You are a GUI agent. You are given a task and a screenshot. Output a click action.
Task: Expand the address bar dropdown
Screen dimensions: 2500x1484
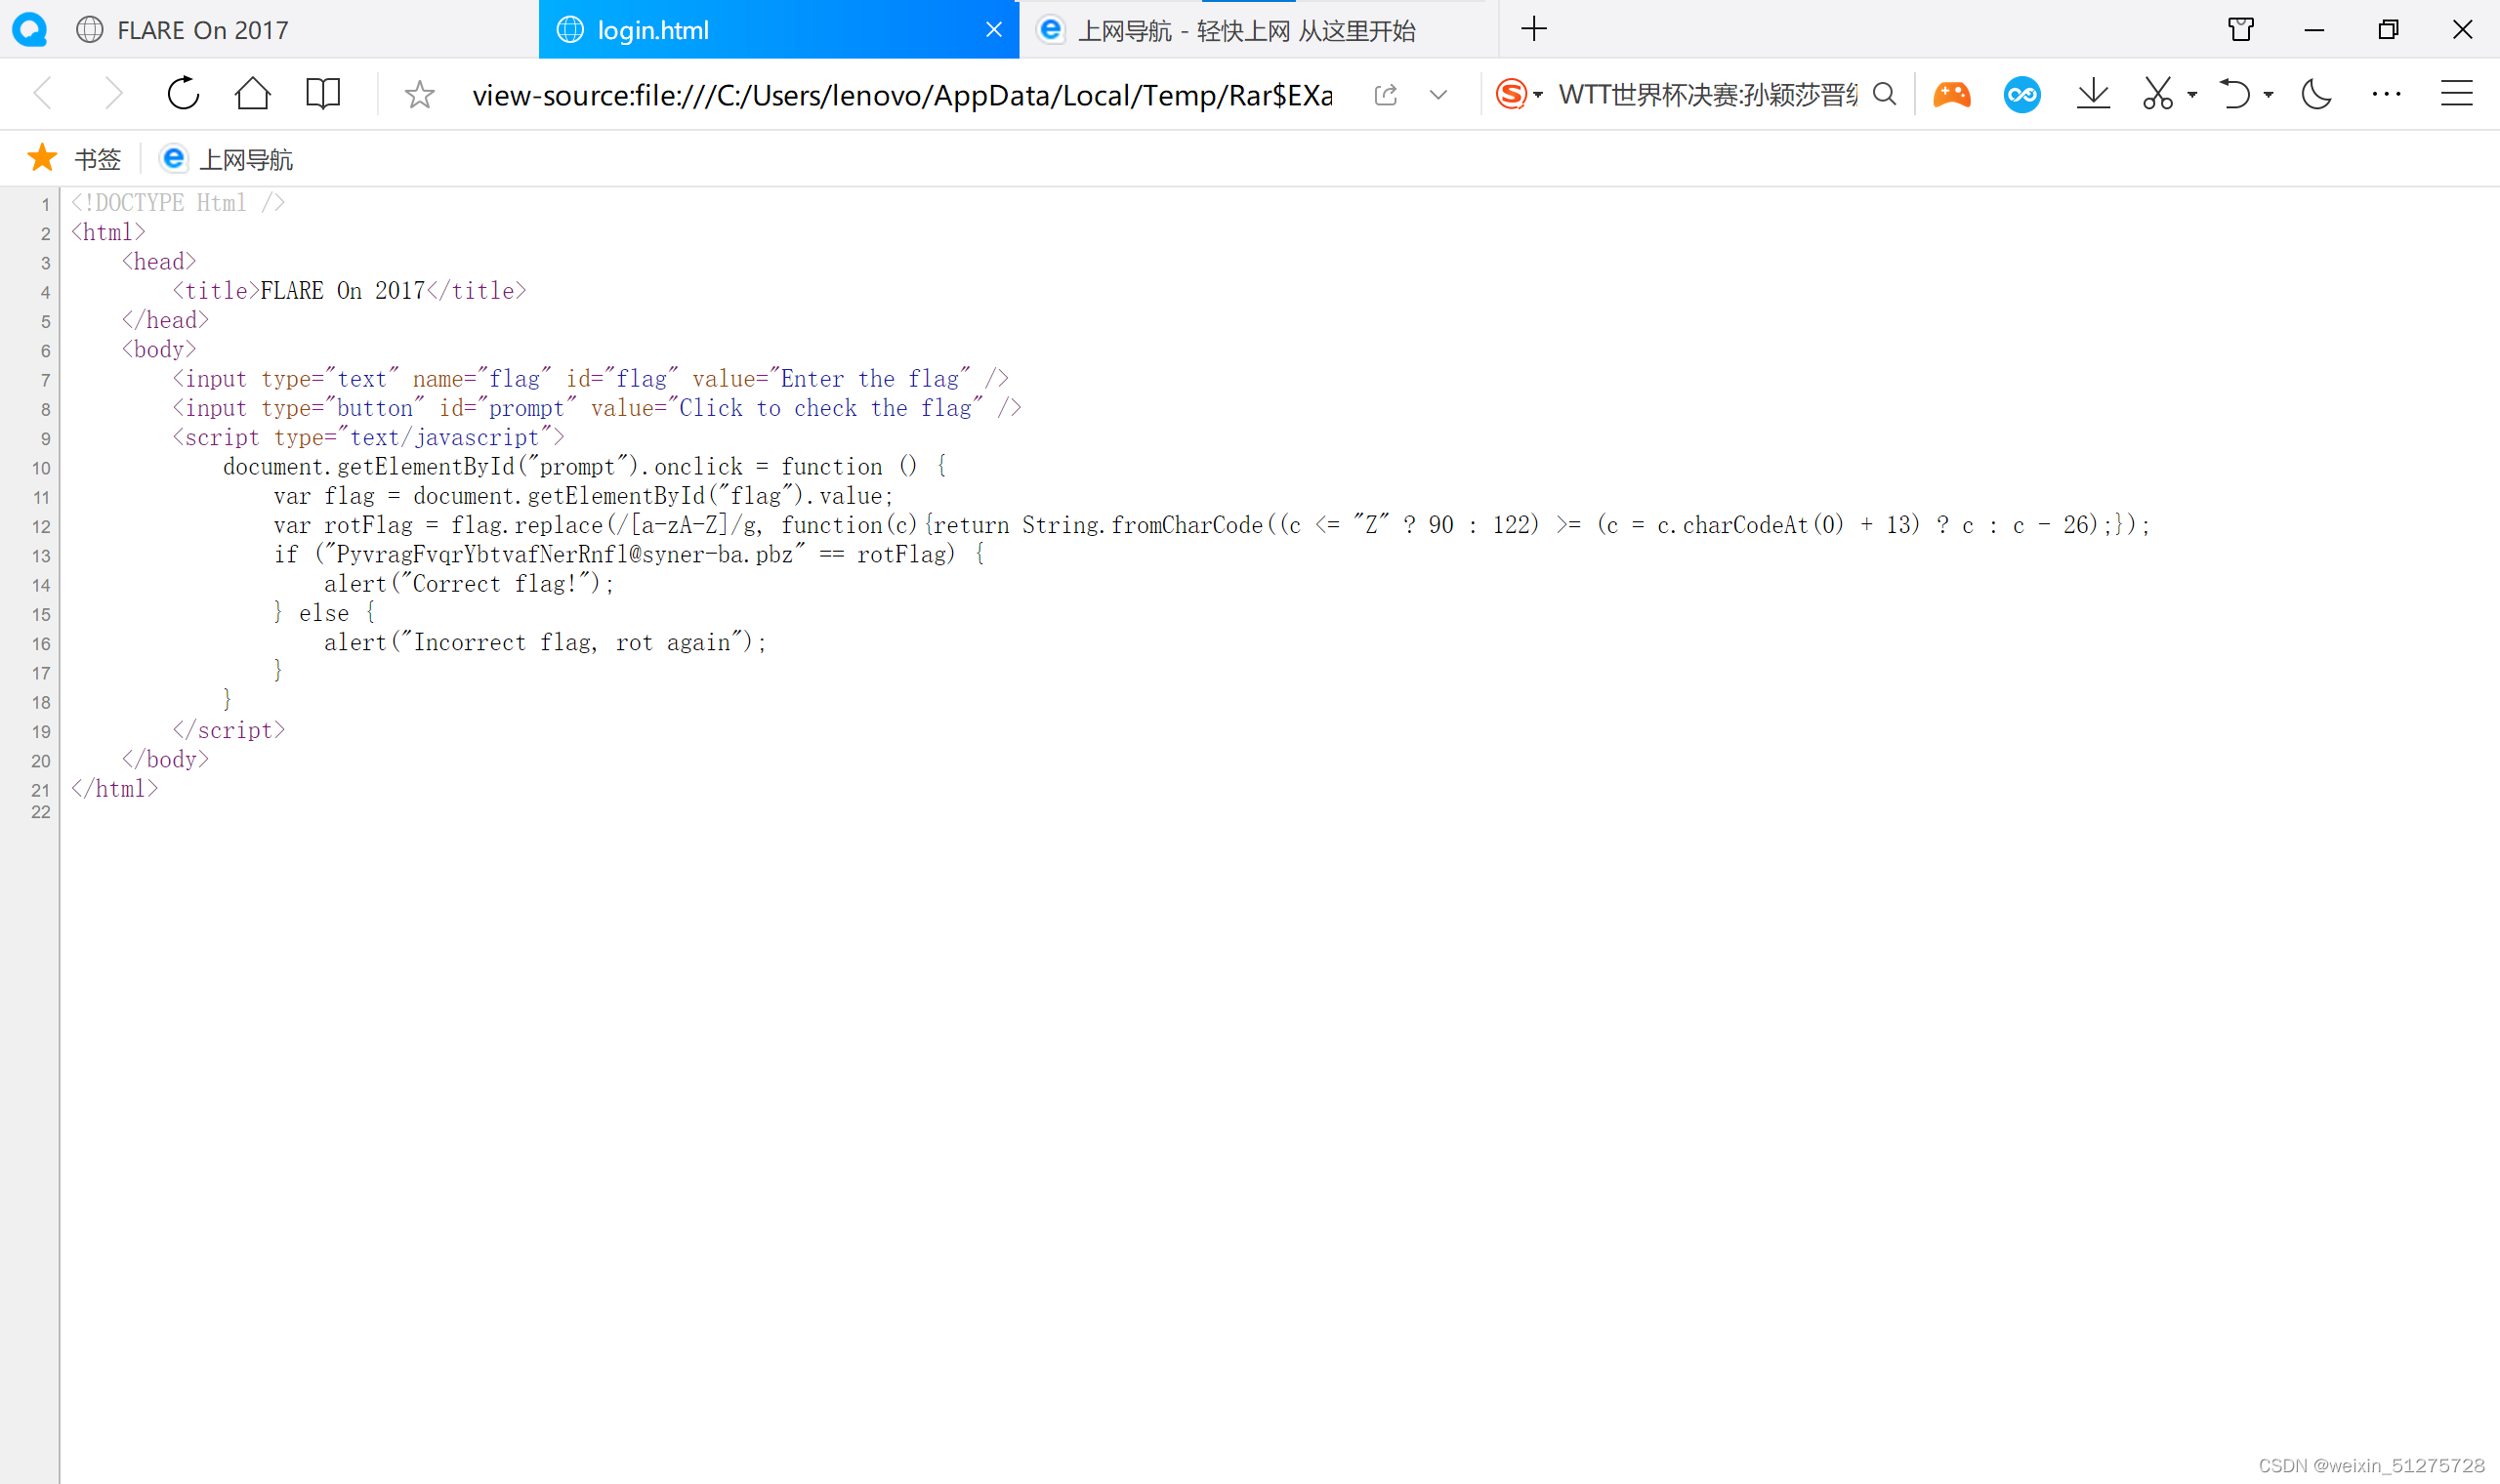point(1438,95)
